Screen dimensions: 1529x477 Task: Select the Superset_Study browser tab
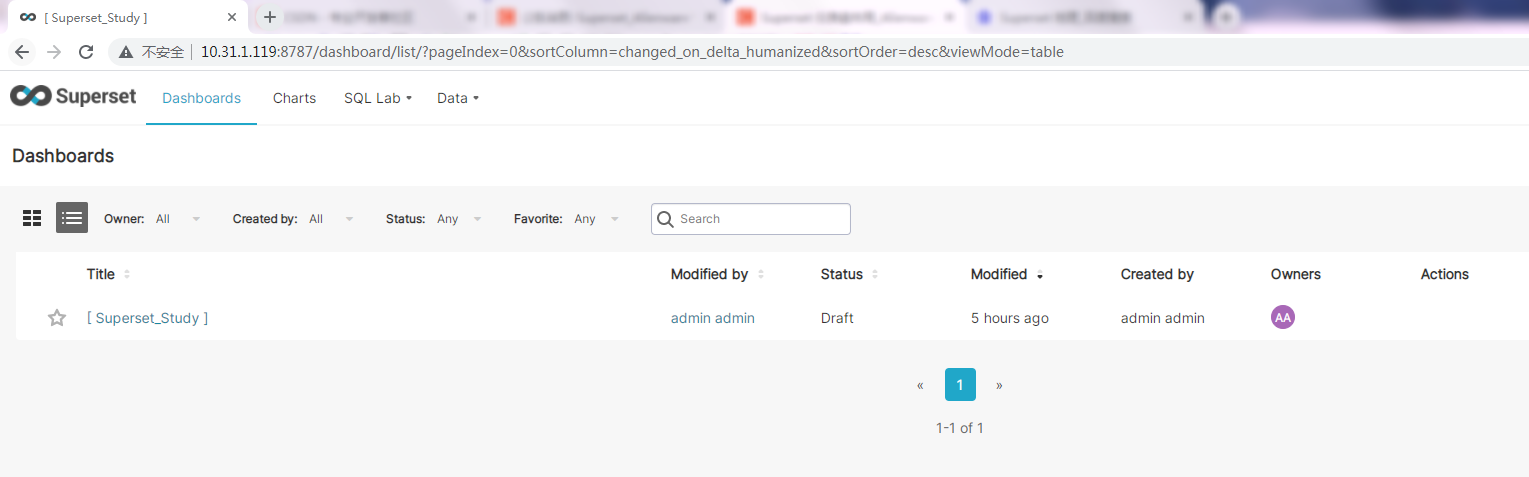click(x=124, y=17)
